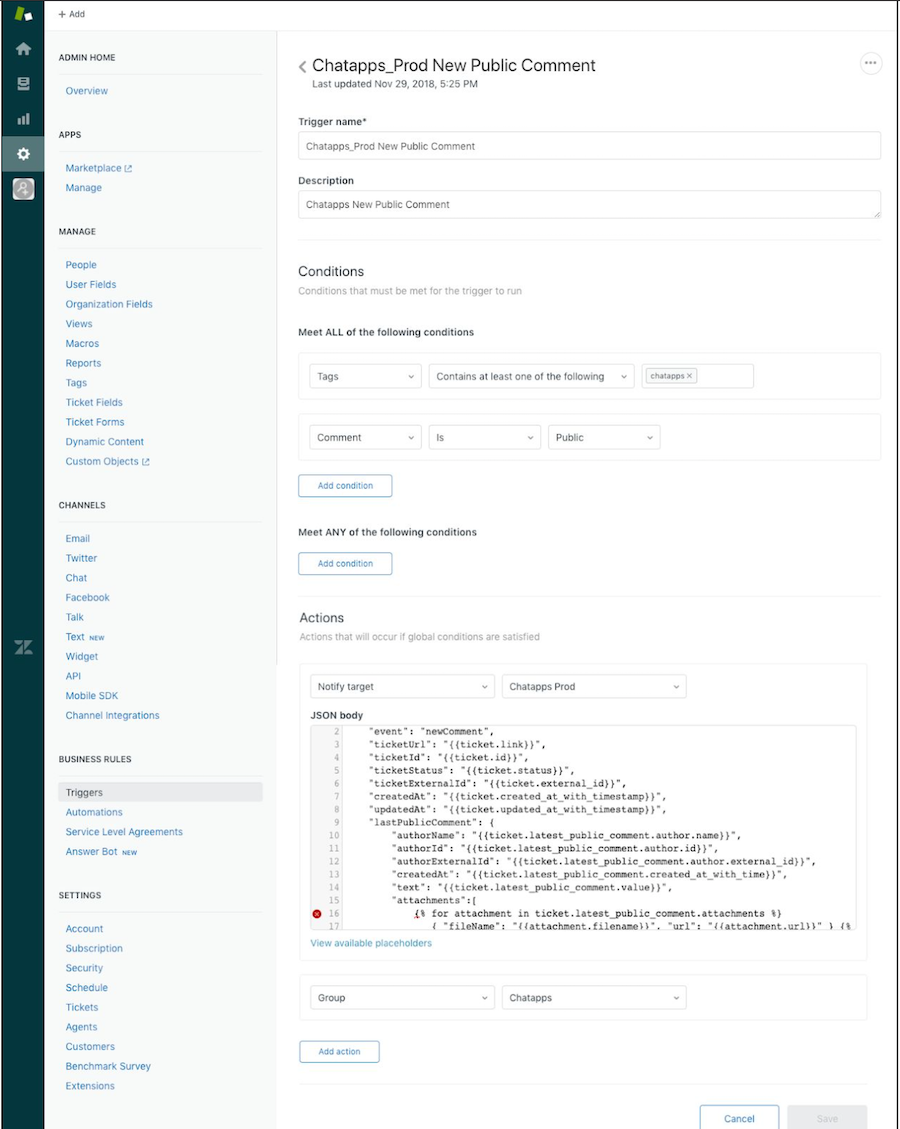
Task: Click the Cancel button
Action: pyautogui.click(x=739, y=1118)
